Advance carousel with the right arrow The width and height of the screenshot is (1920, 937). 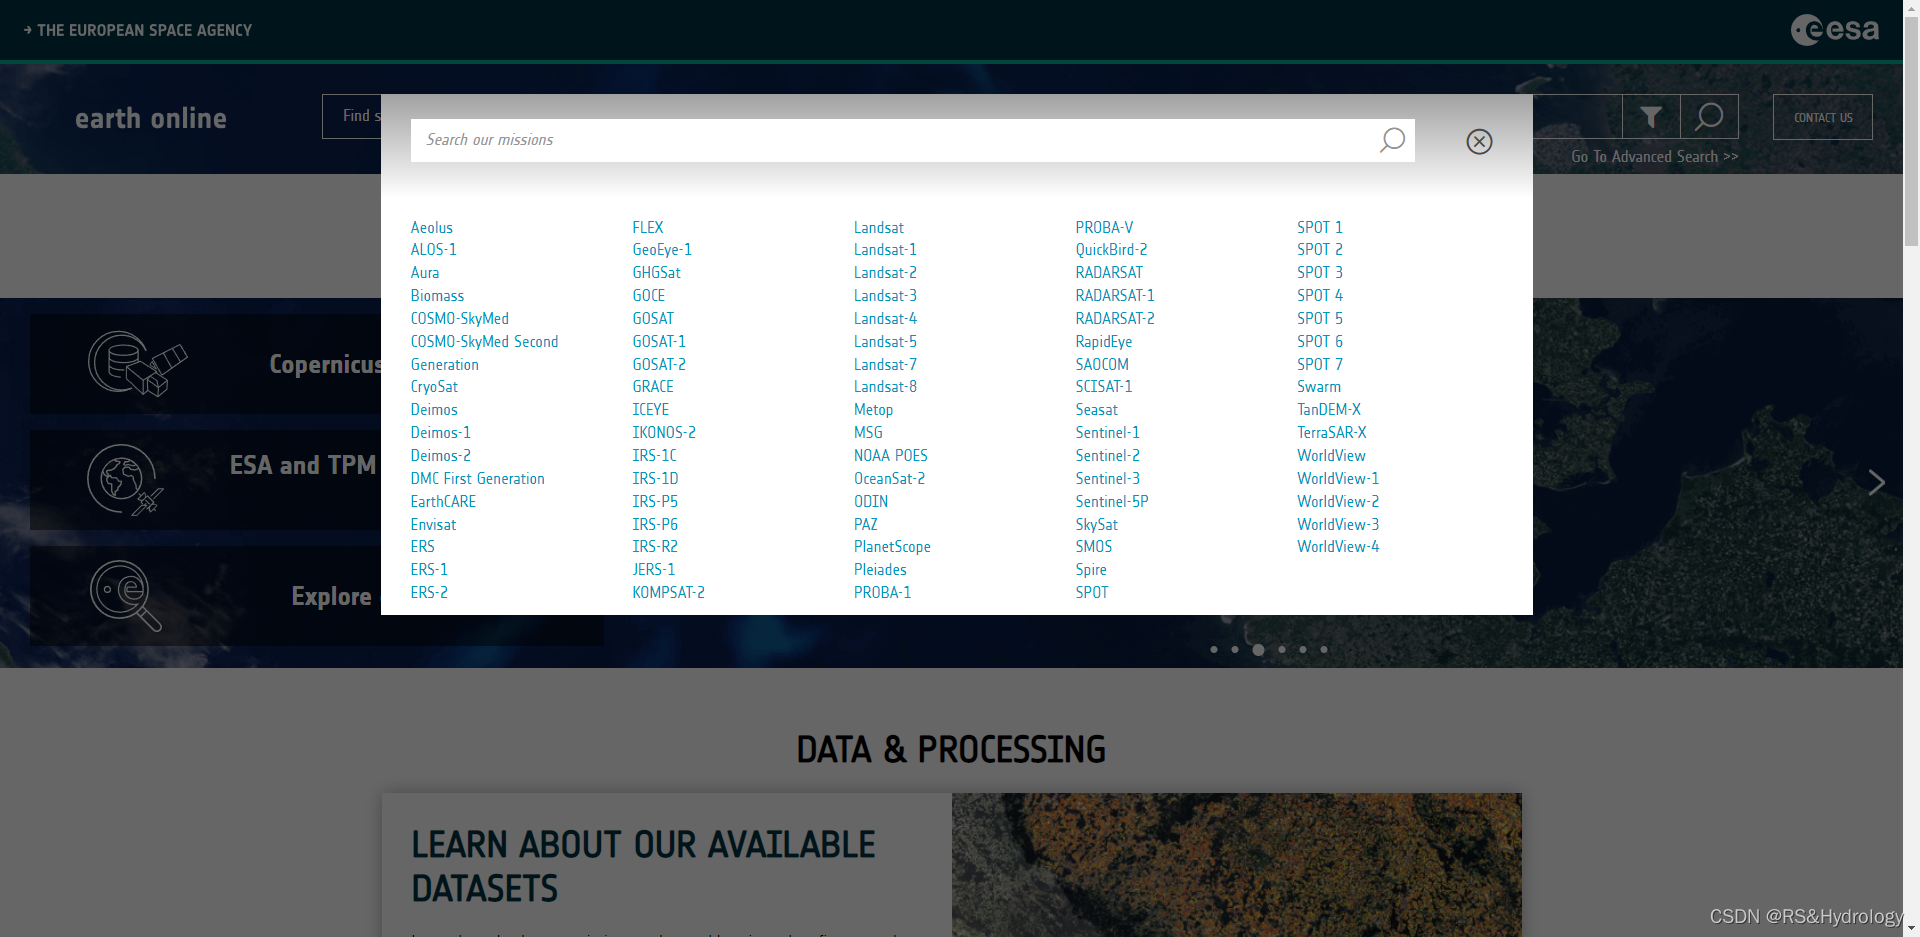point(1876,483)
